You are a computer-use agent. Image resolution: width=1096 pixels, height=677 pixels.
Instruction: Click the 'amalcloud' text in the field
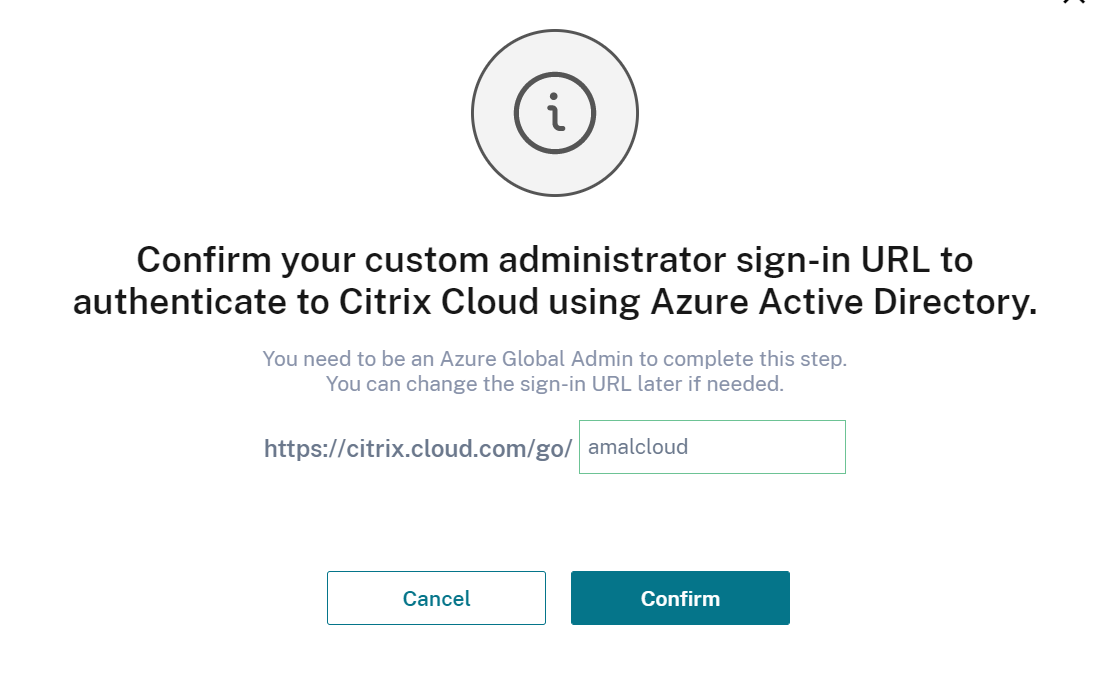pos(638,447)
